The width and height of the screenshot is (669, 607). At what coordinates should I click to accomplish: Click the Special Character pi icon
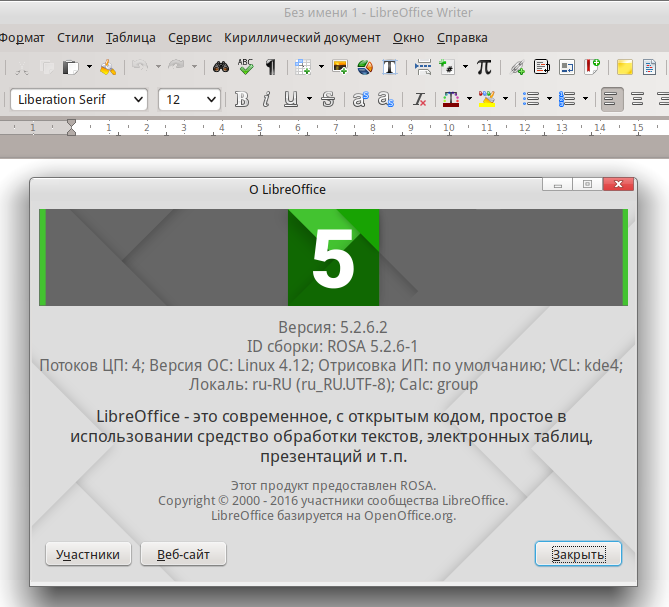[x=484, y=67]
